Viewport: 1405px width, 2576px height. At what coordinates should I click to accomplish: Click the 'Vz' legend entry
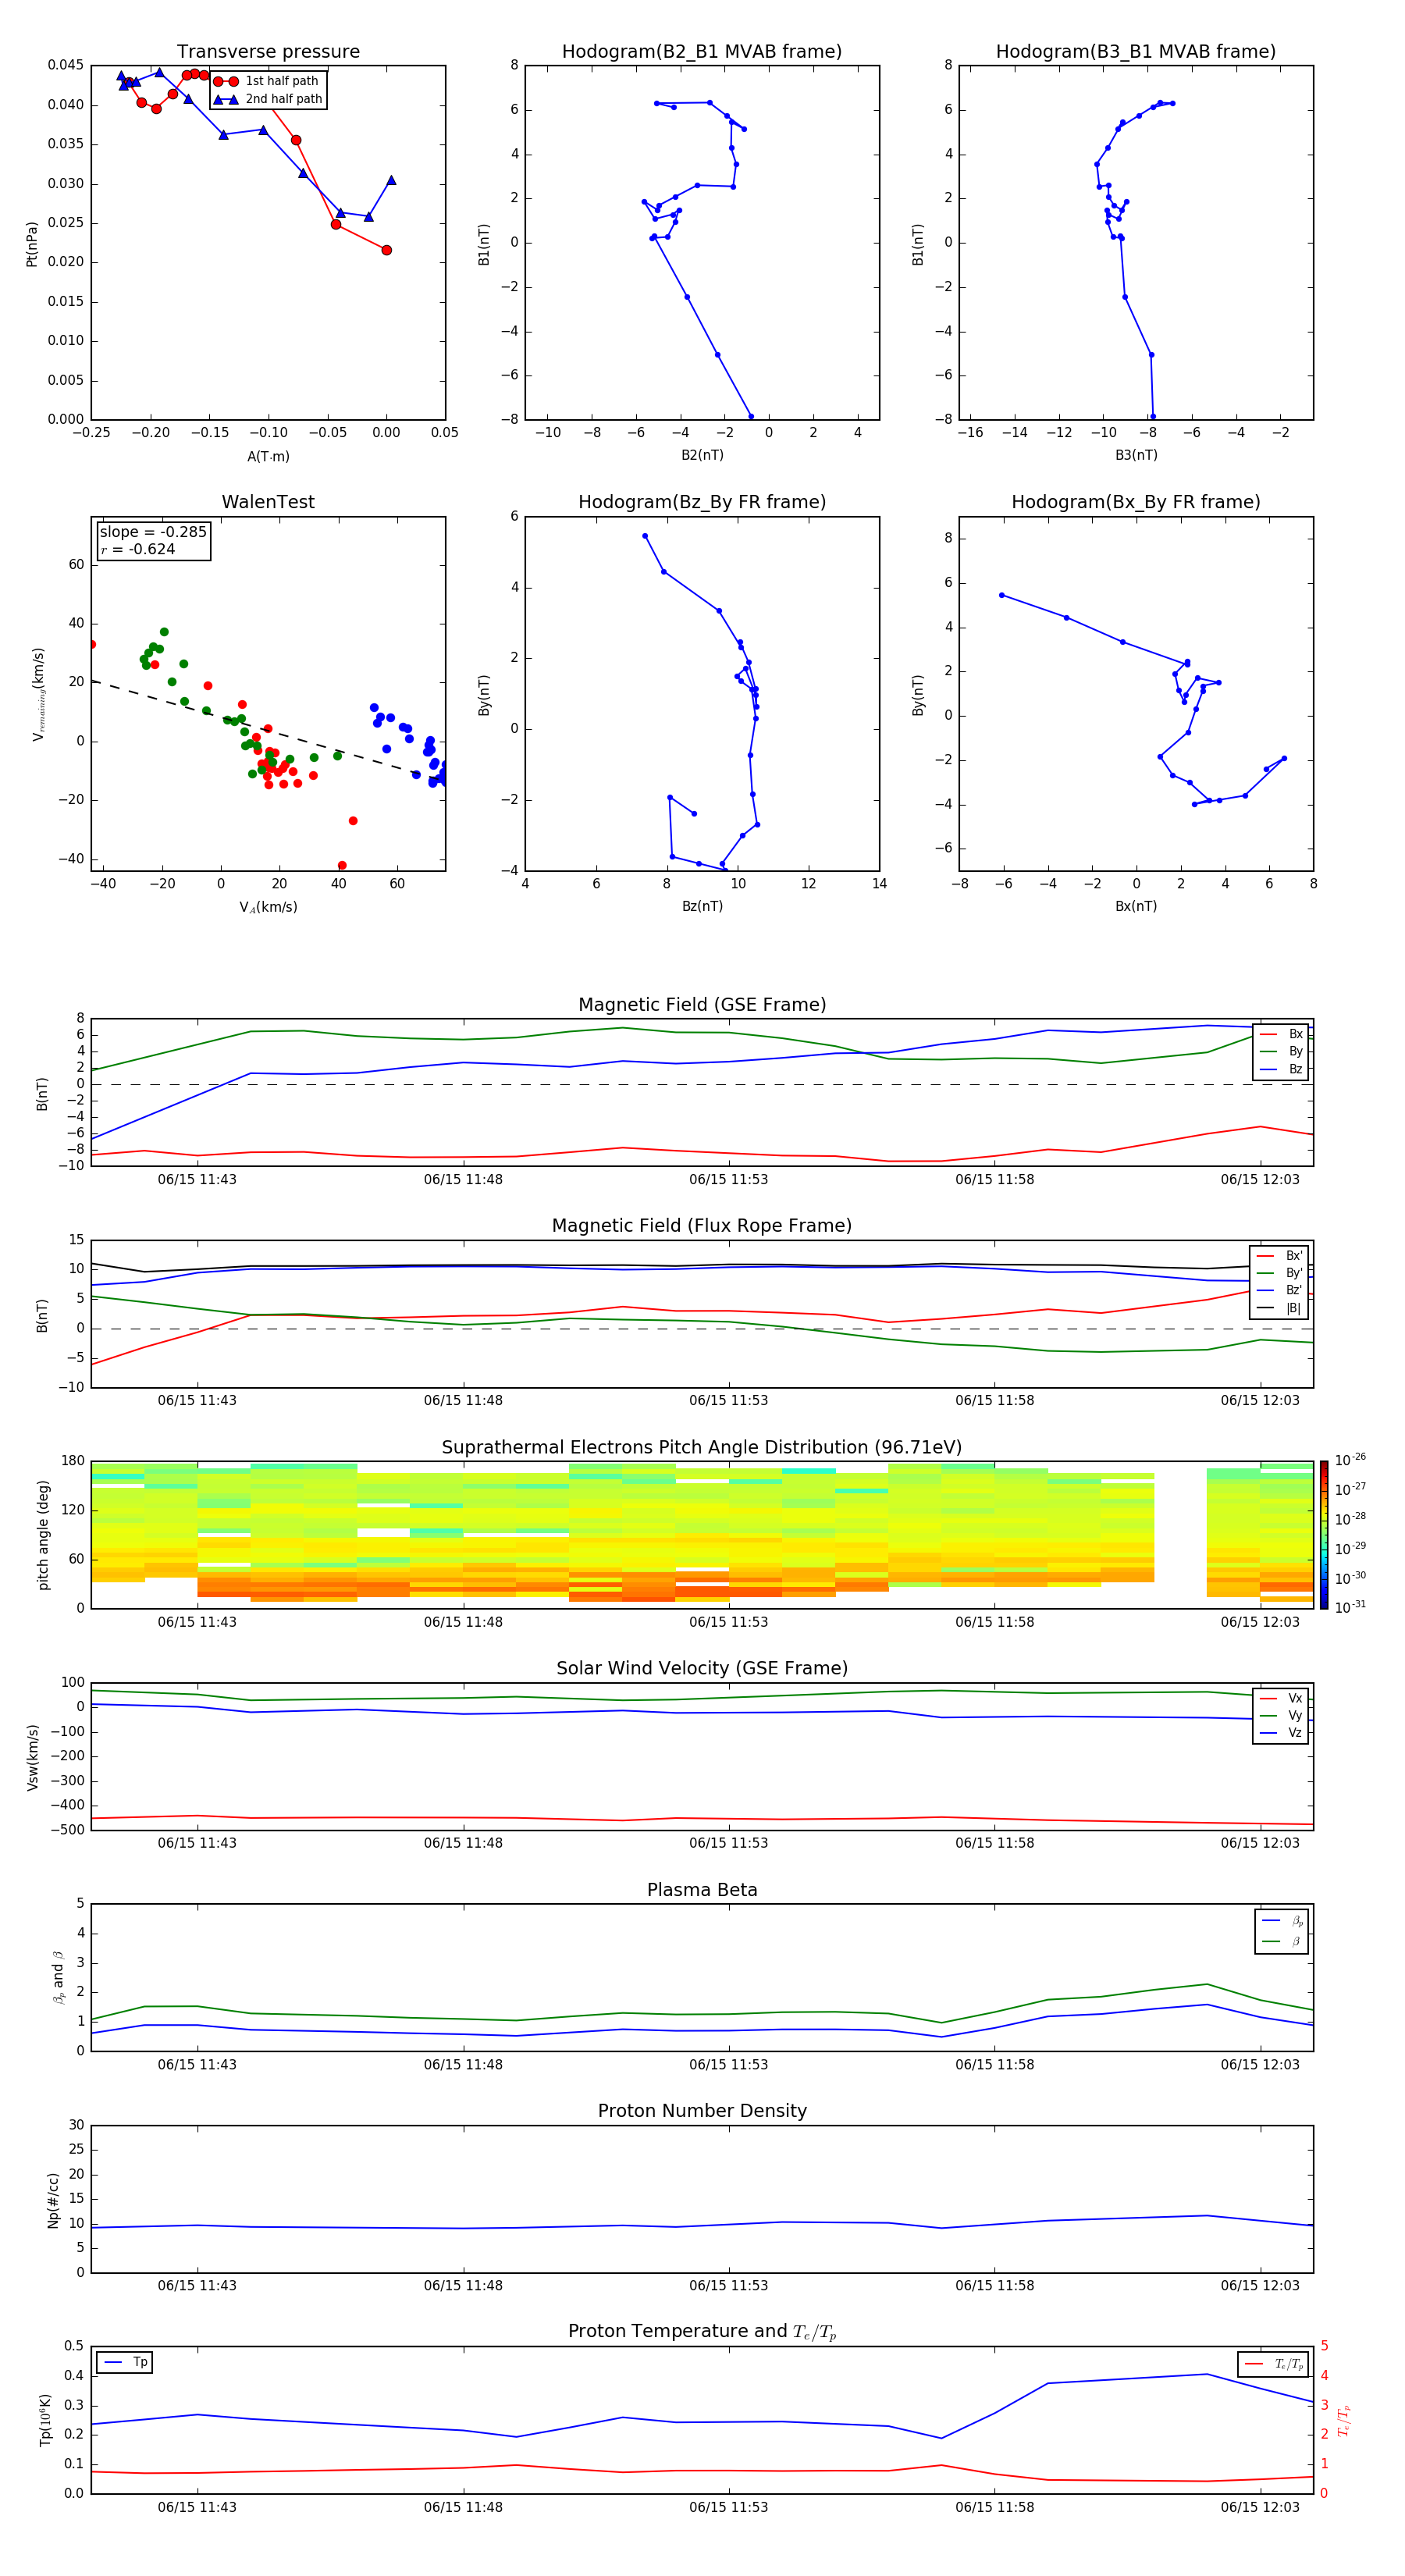click(1282, 1733)
